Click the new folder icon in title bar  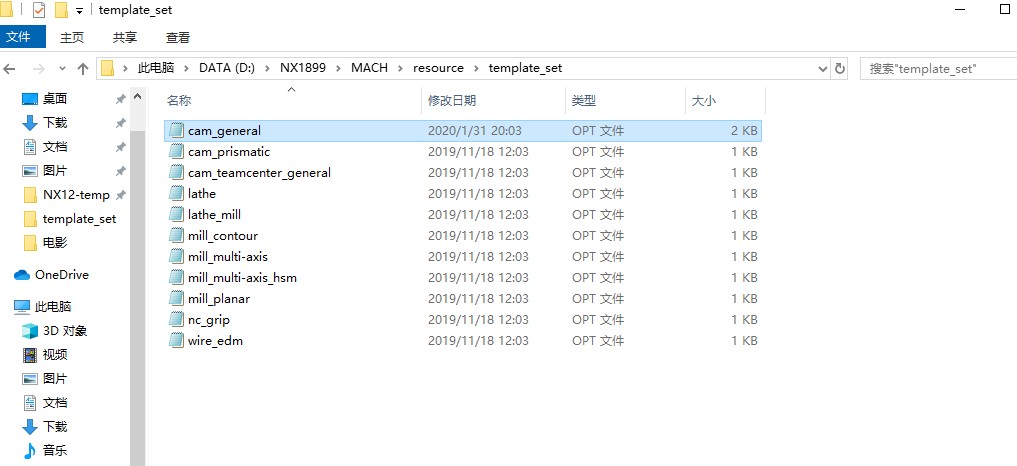[x=60, y=10]
